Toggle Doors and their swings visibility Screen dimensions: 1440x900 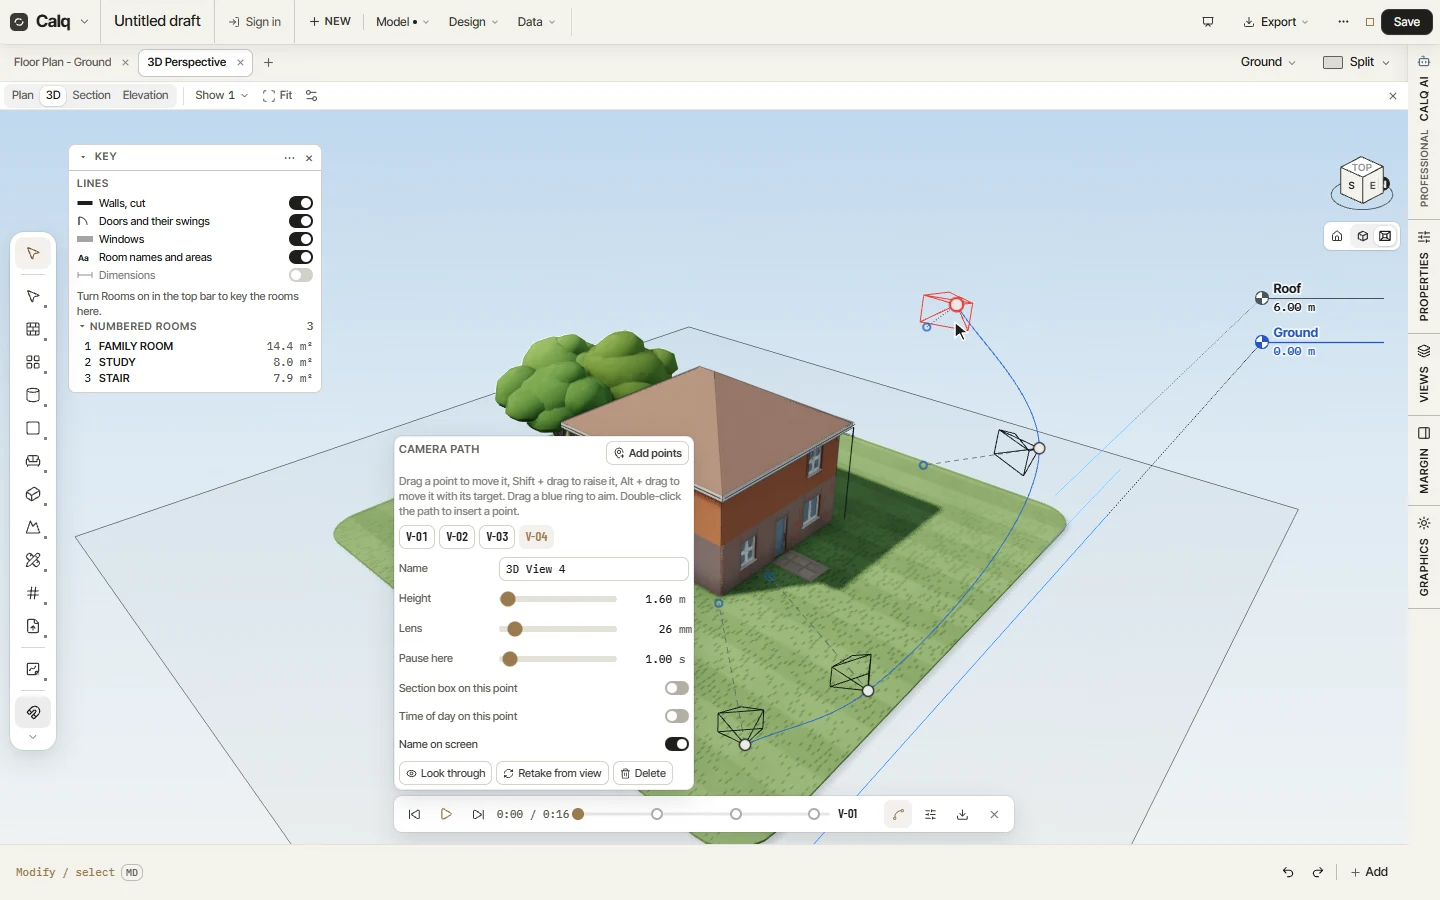pyautogui.click(x=301, y=222)
